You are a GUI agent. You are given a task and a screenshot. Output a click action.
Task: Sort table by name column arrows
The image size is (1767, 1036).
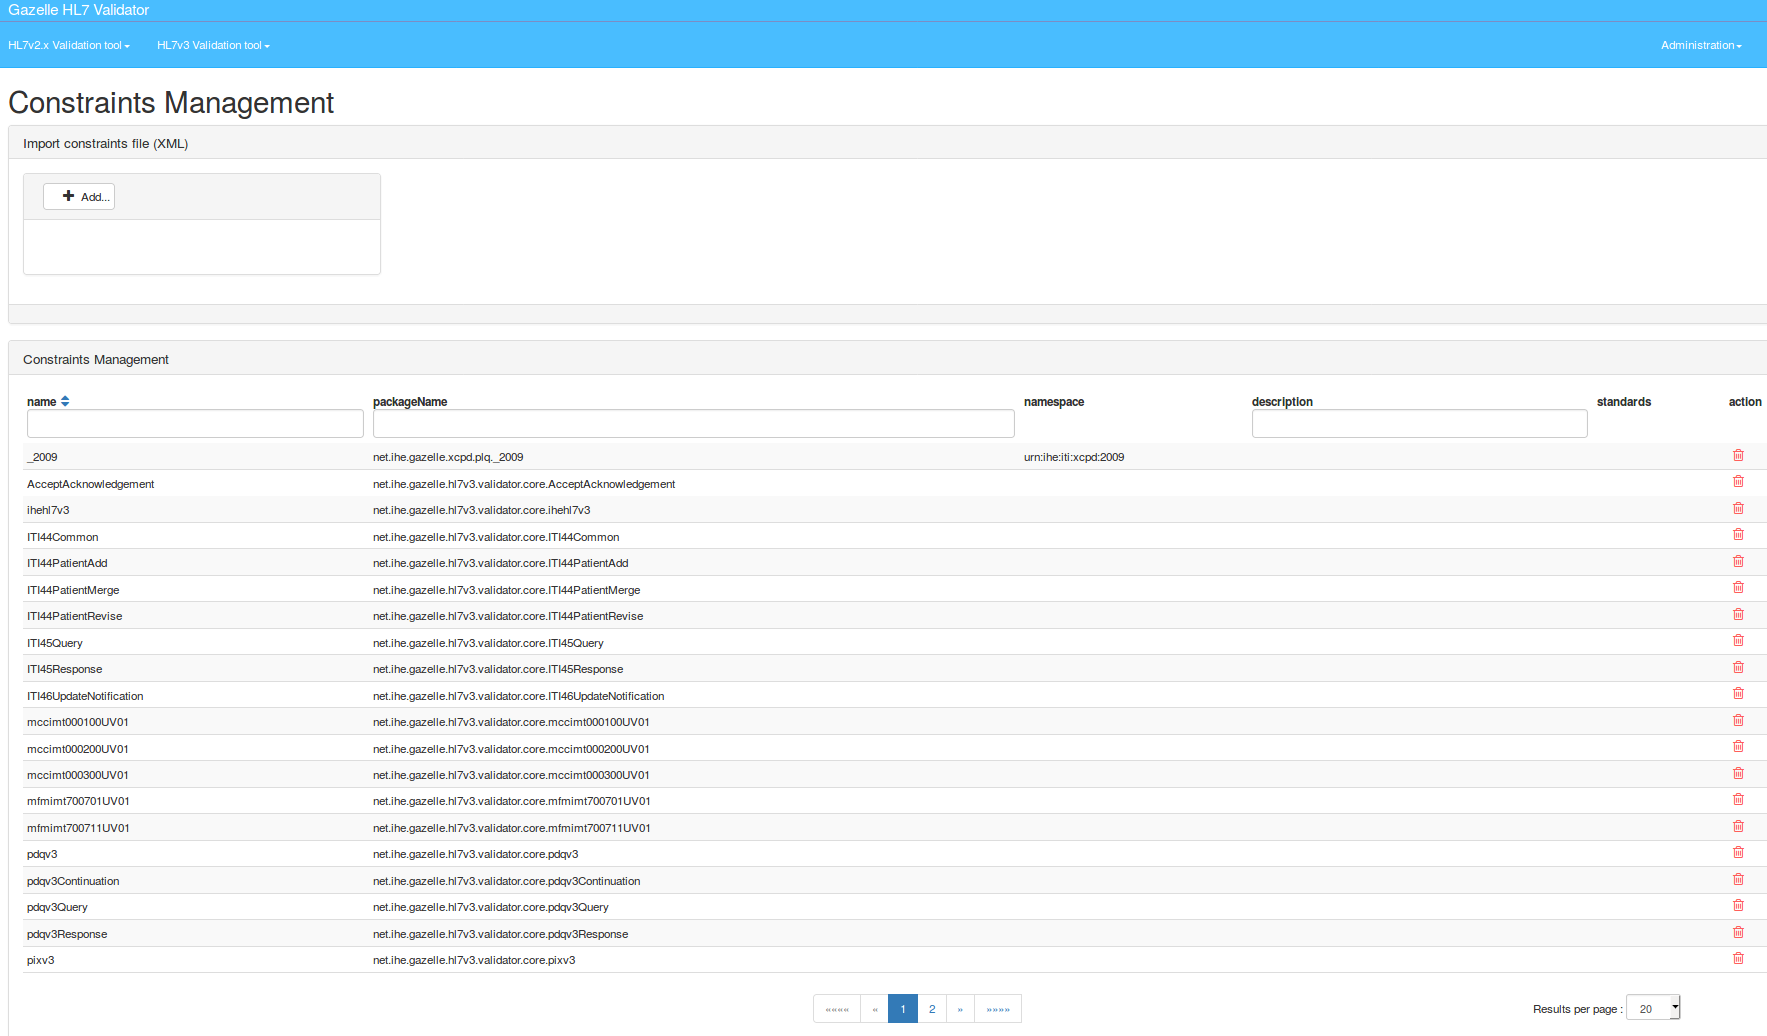[x=65, y=401]
